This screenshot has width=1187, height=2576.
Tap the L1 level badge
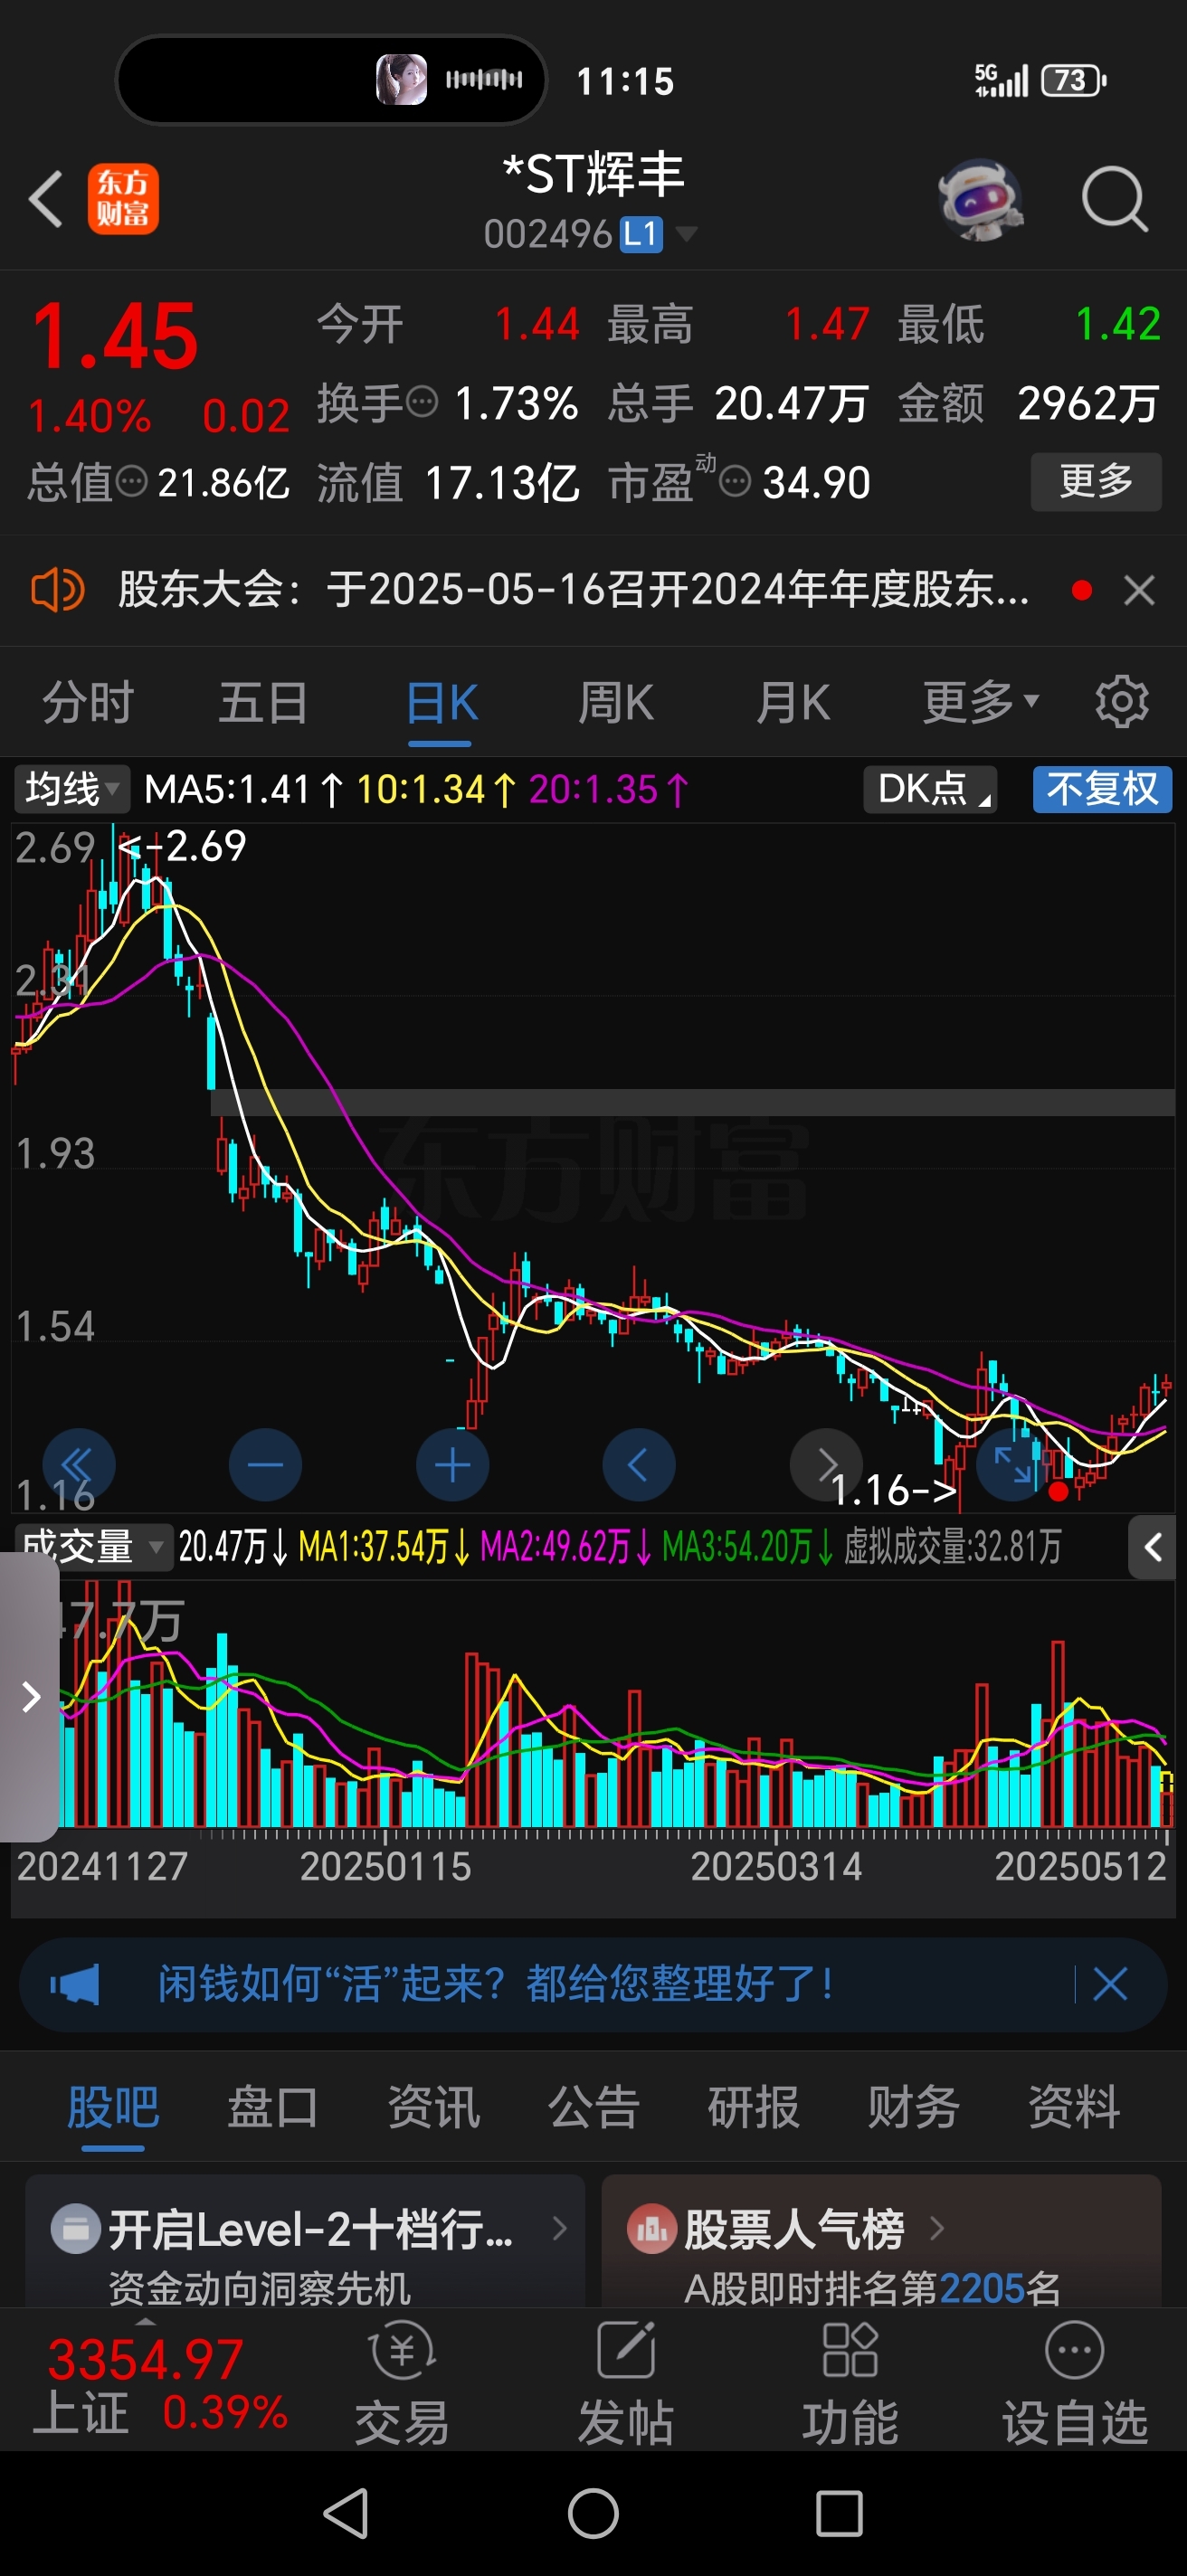pos(641,234)
